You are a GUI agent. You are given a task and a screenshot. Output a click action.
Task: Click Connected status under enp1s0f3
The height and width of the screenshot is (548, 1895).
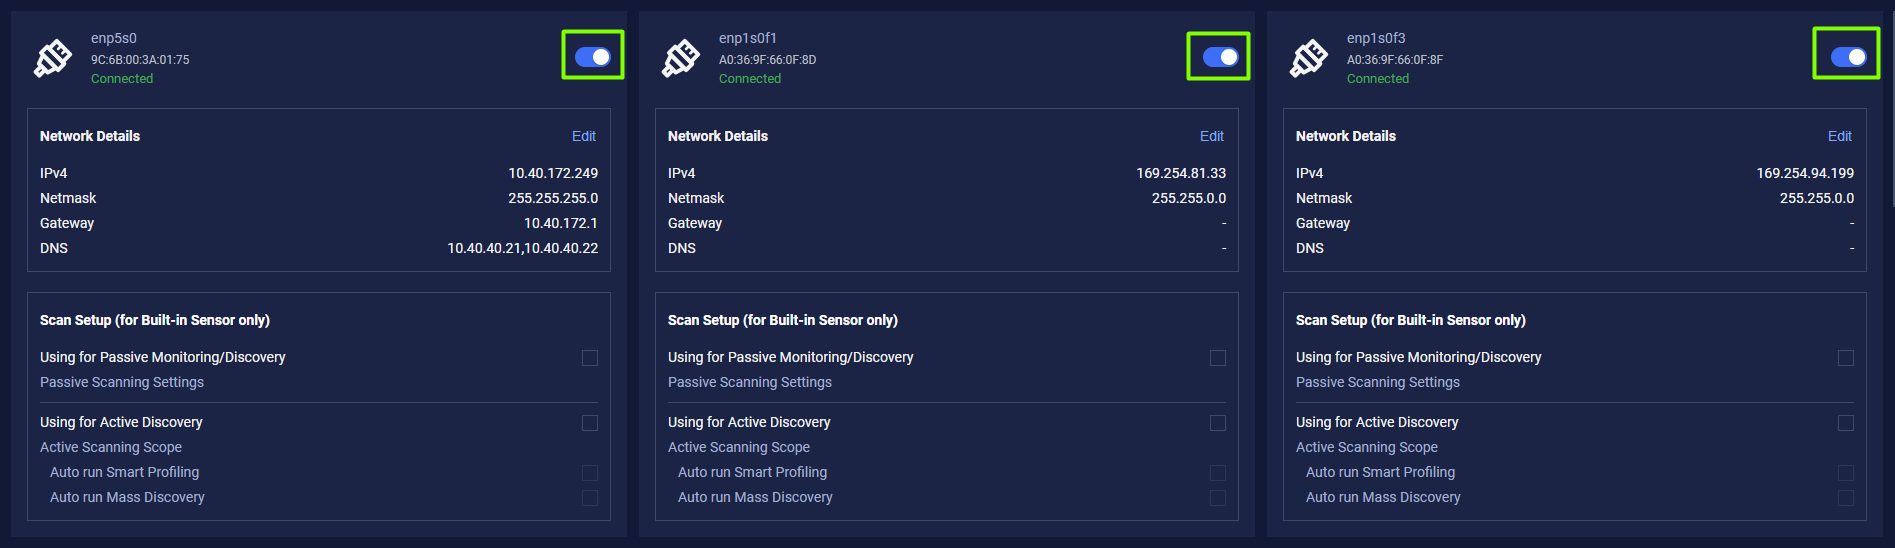pos(1378,79)
